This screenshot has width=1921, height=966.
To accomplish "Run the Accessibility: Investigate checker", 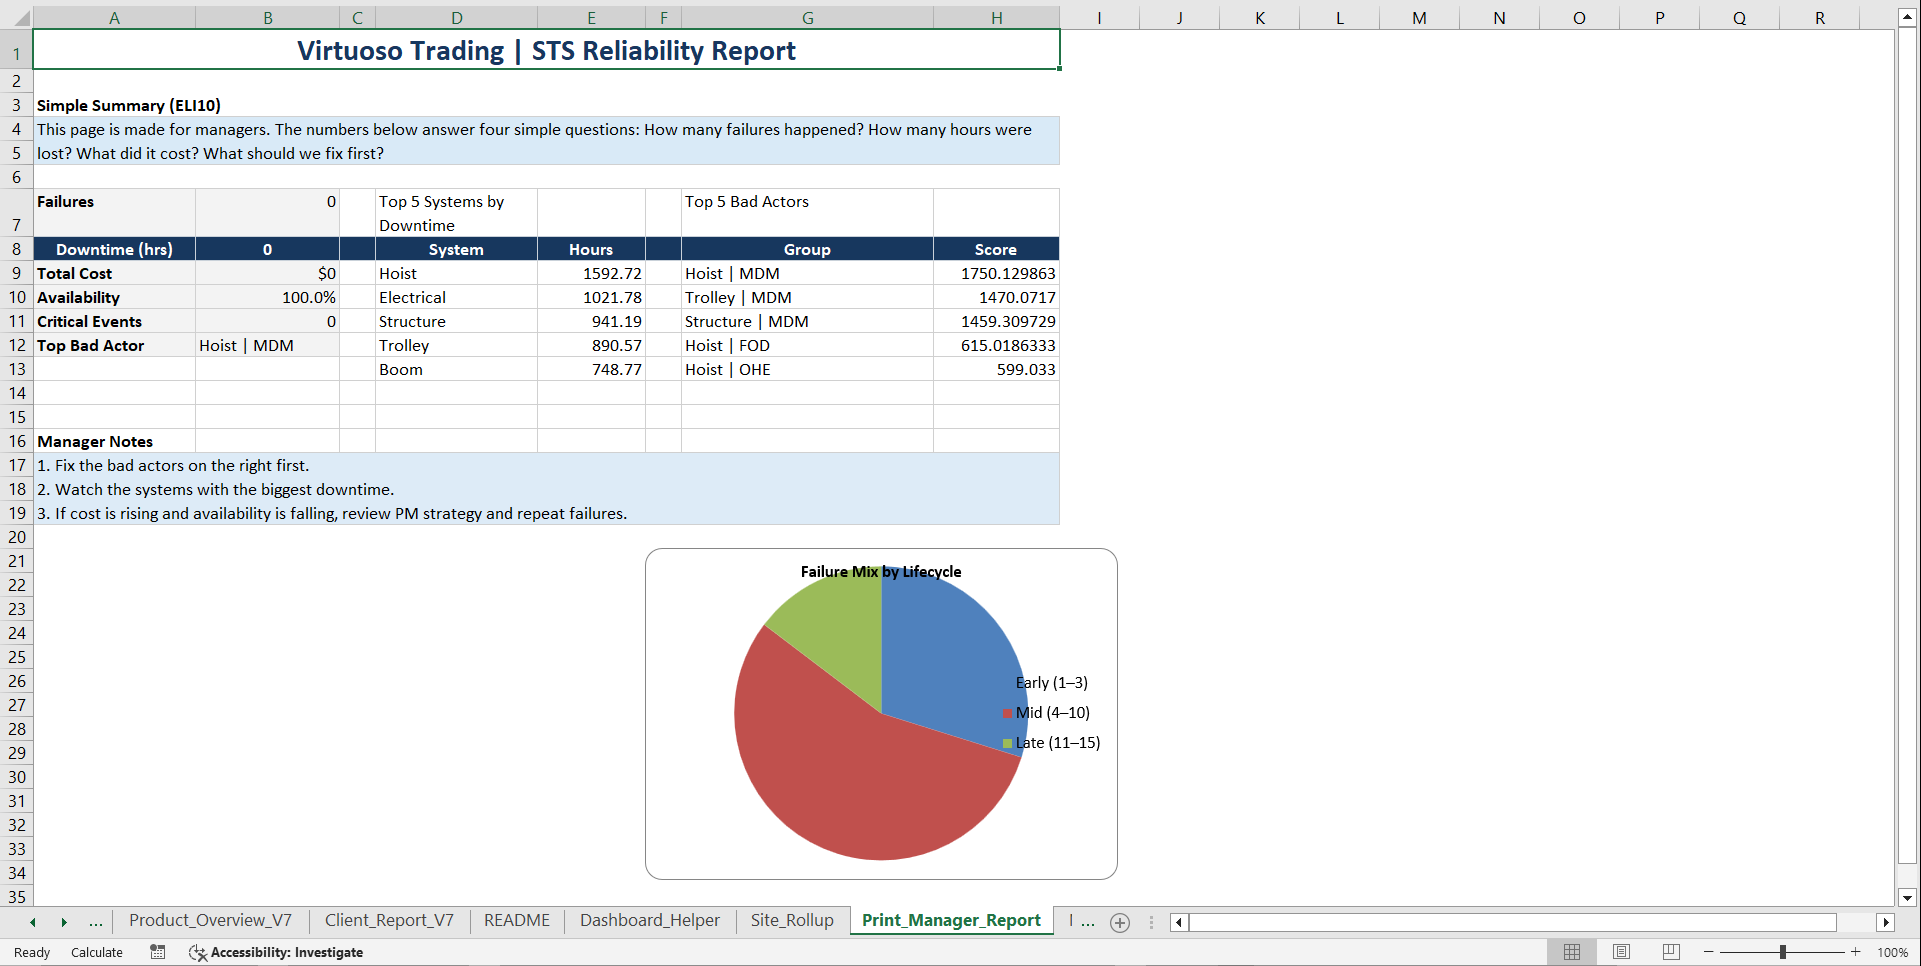I will 276,952.
